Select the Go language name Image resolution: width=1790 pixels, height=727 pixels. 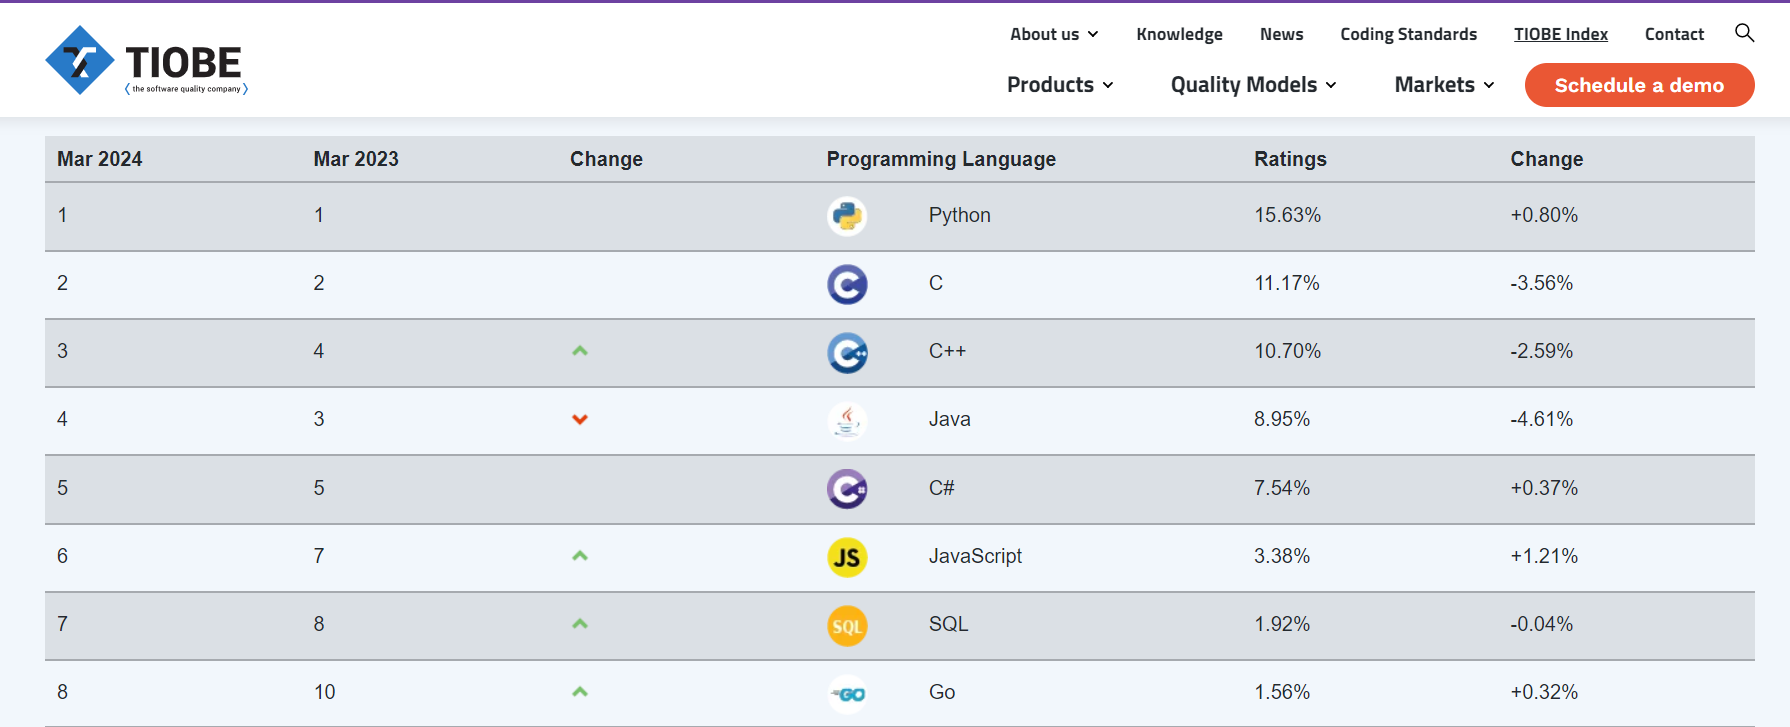pyautogui.click(x=942, y=692)
